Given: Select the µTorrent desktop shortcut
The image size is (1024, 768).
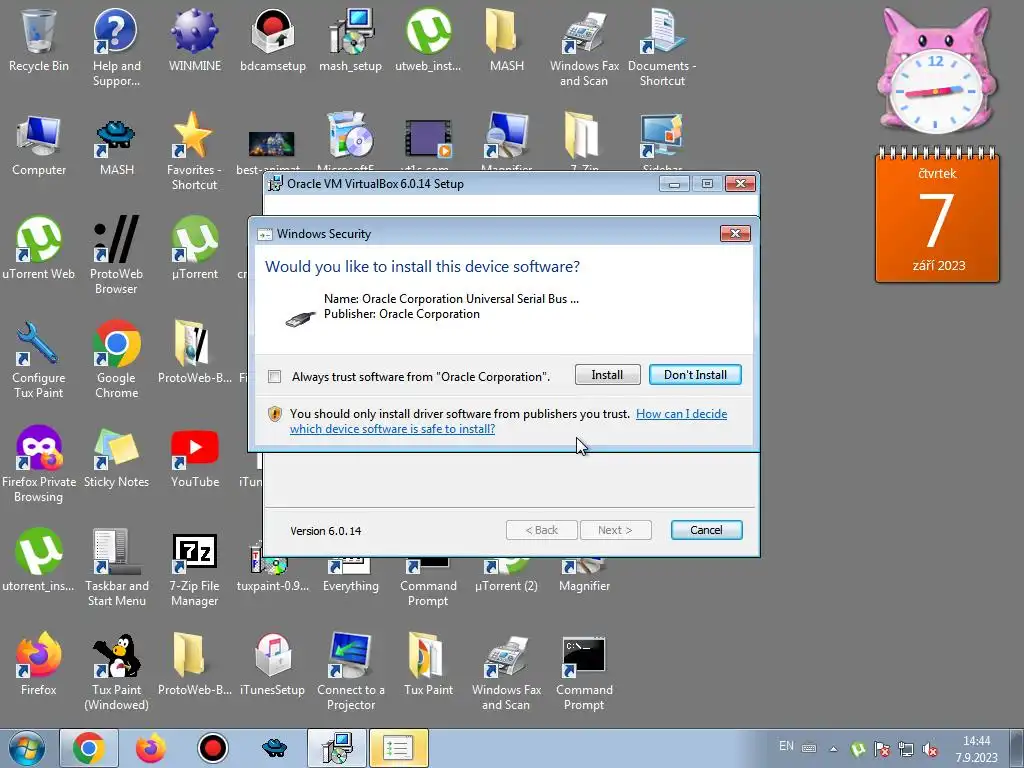Looking at the screenshot, I should point(195,248).
